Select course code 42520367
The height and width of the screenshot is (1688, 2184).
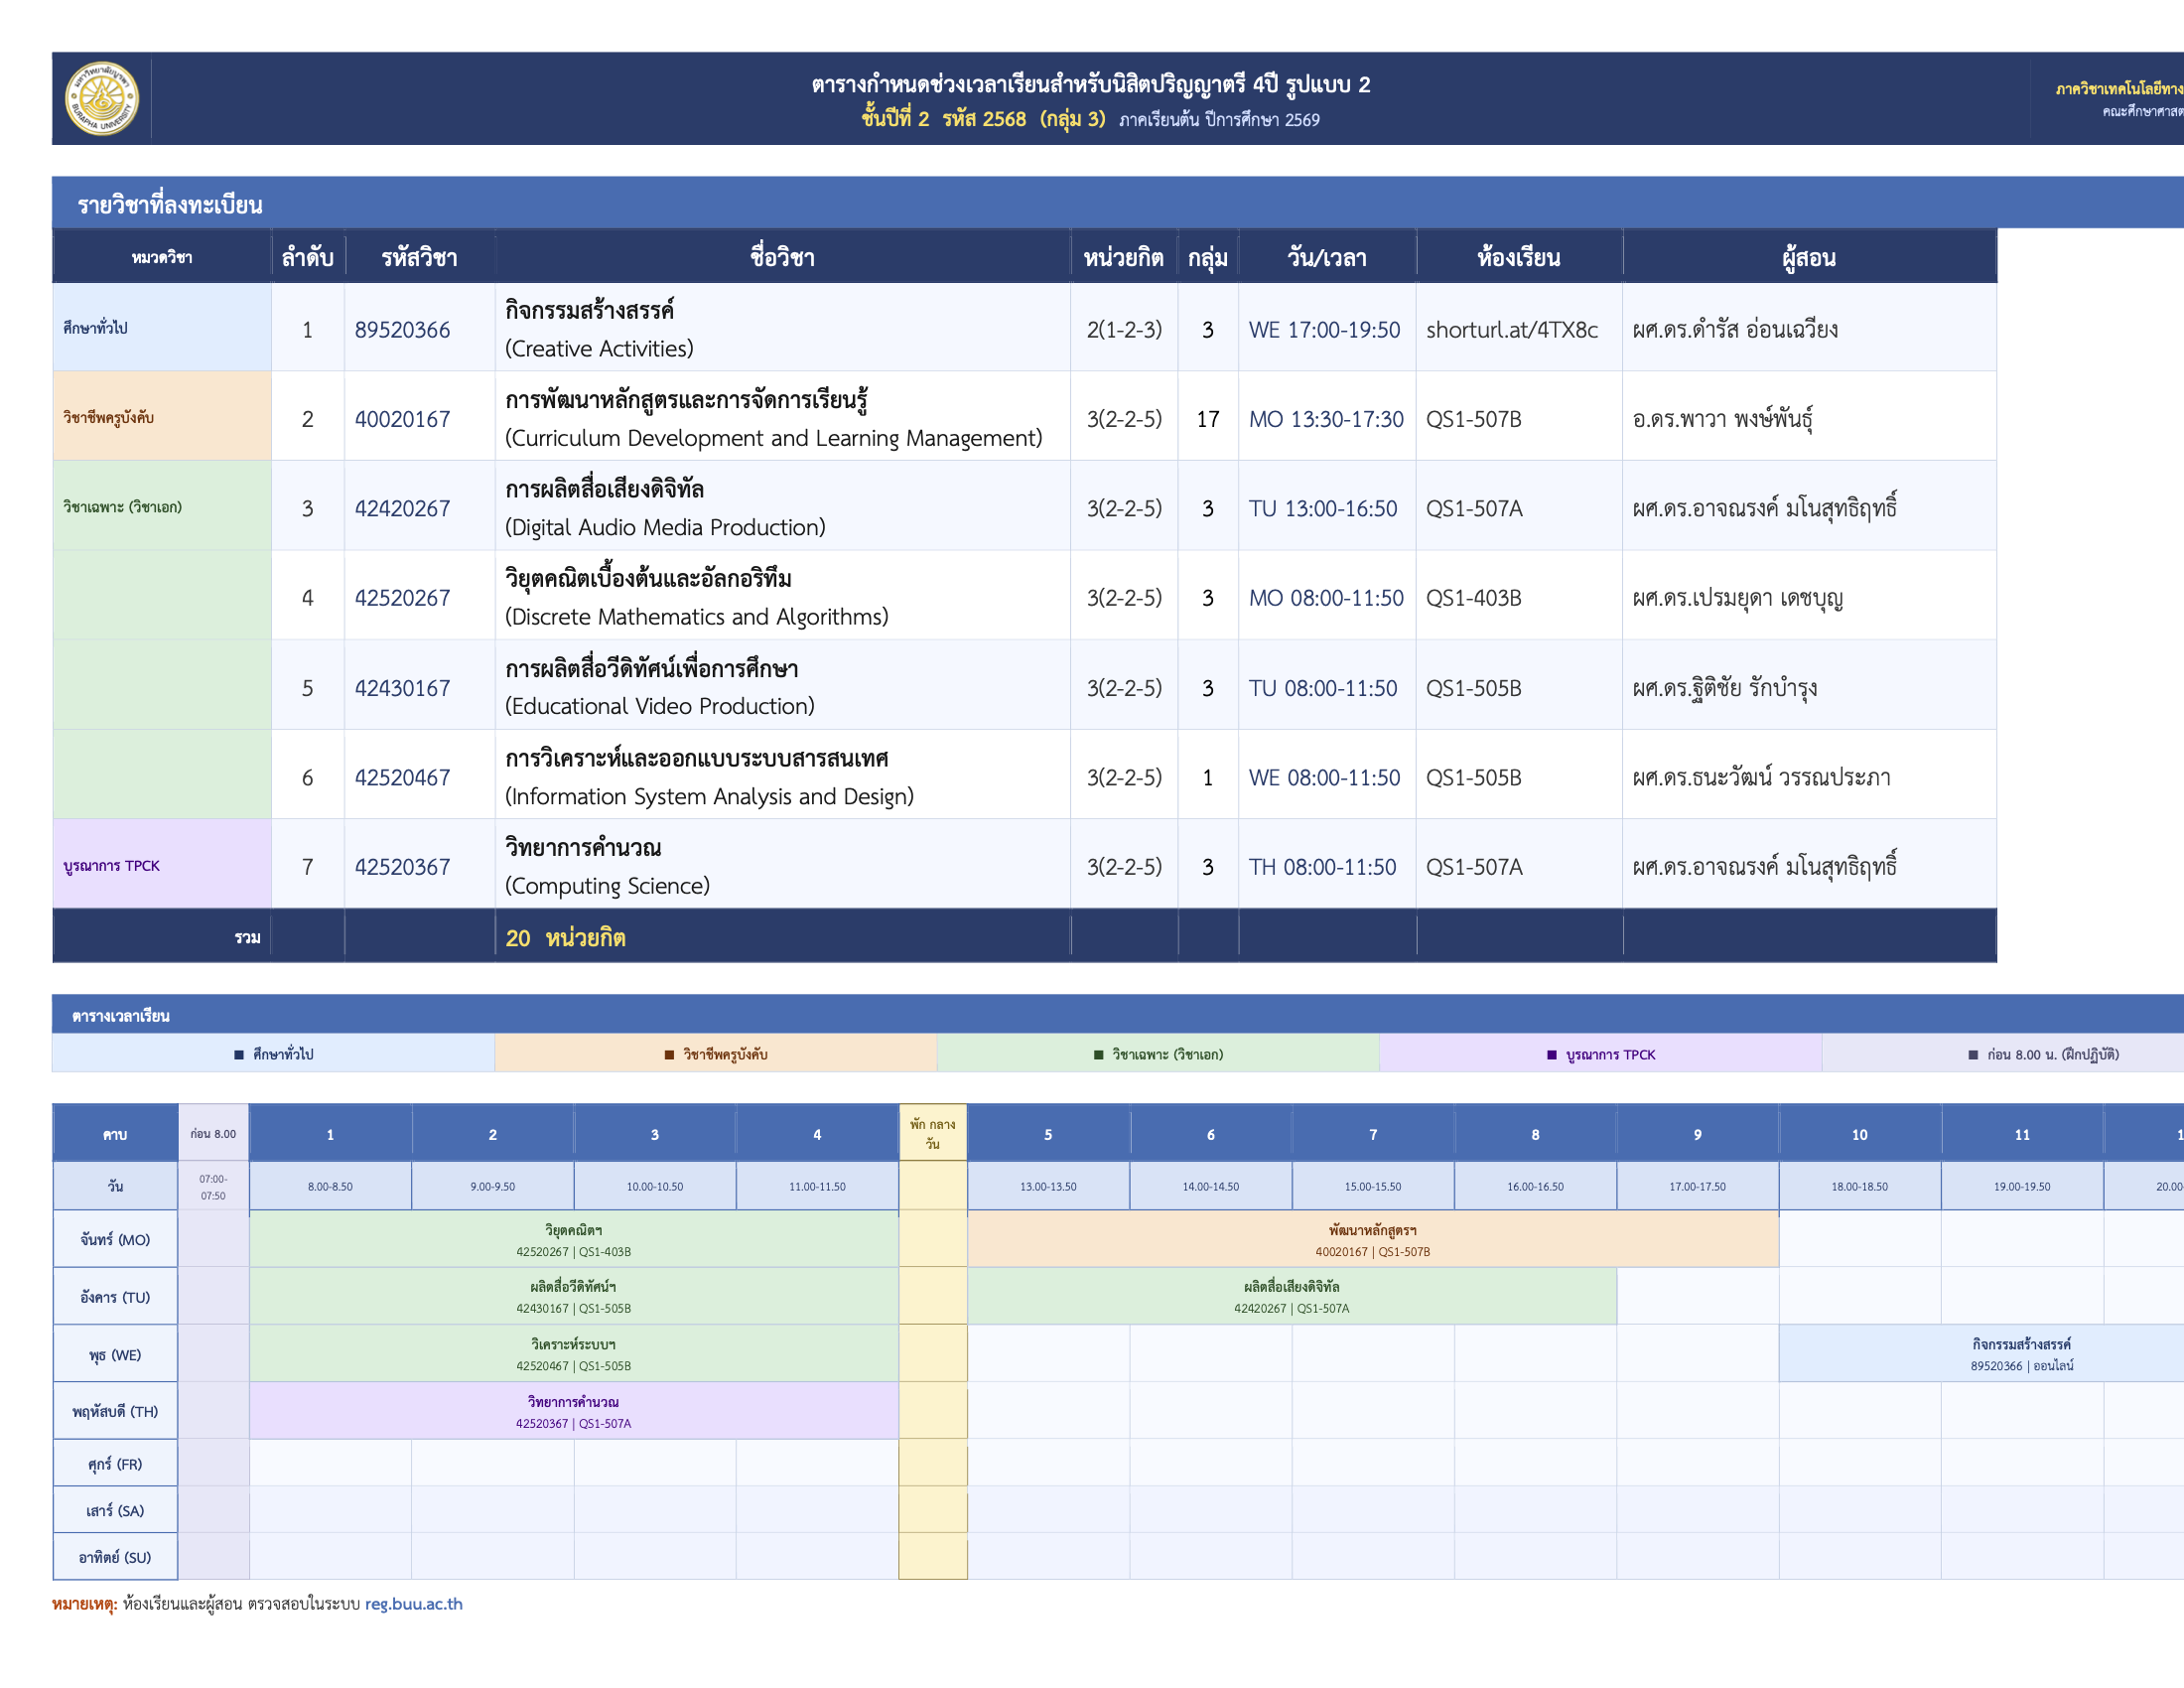pyautogui.click(x=402, y=866)
